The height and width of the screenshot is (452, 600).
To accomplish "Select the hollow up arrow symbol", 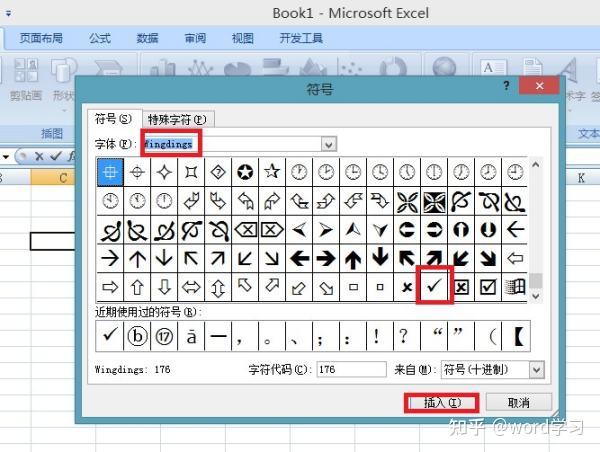I will pyautogui.click(x=137, y=287).
